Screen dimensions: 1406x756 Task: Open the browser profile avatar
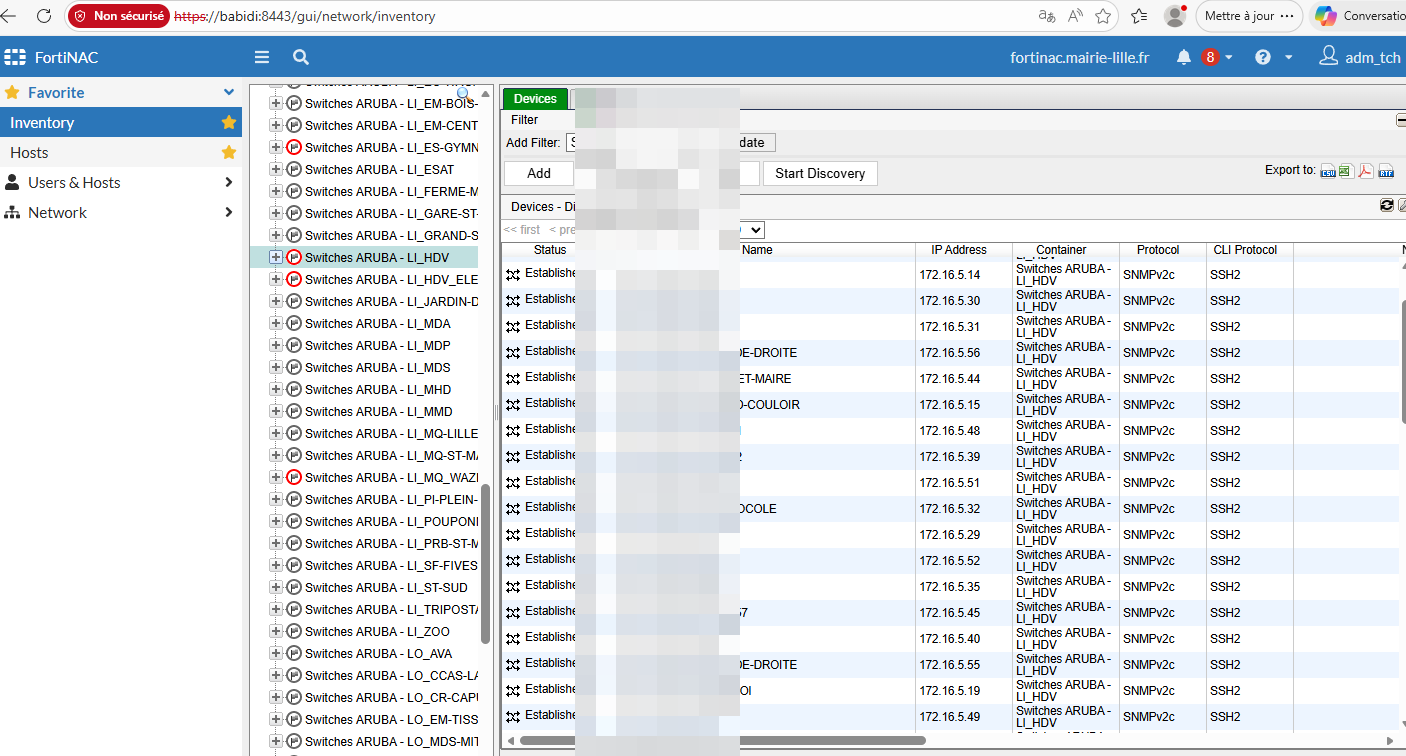point(1175,16)
